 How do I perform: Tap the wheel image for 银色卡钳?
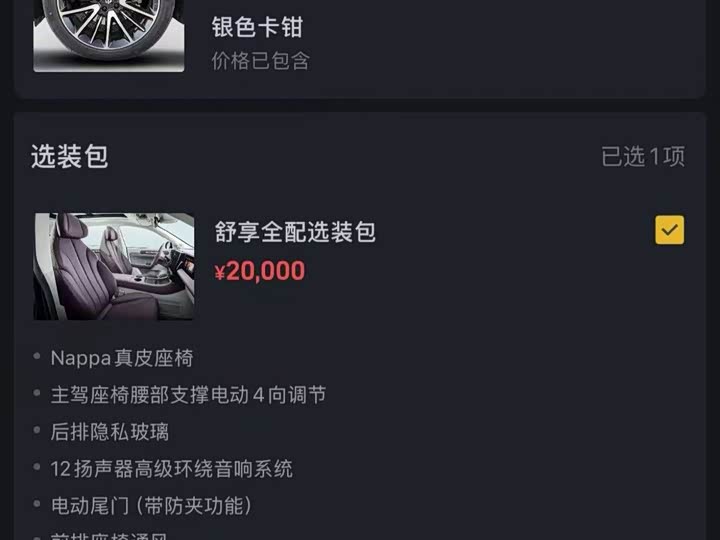pos(109,36)
